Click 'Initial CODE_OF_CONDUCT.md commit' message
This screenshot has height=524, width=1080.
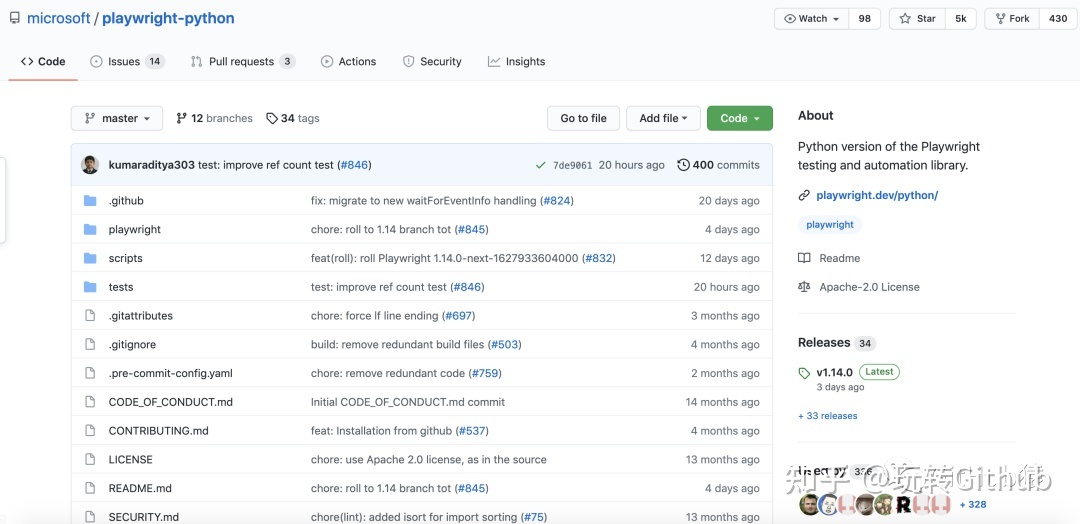click(x=408, y=402)
